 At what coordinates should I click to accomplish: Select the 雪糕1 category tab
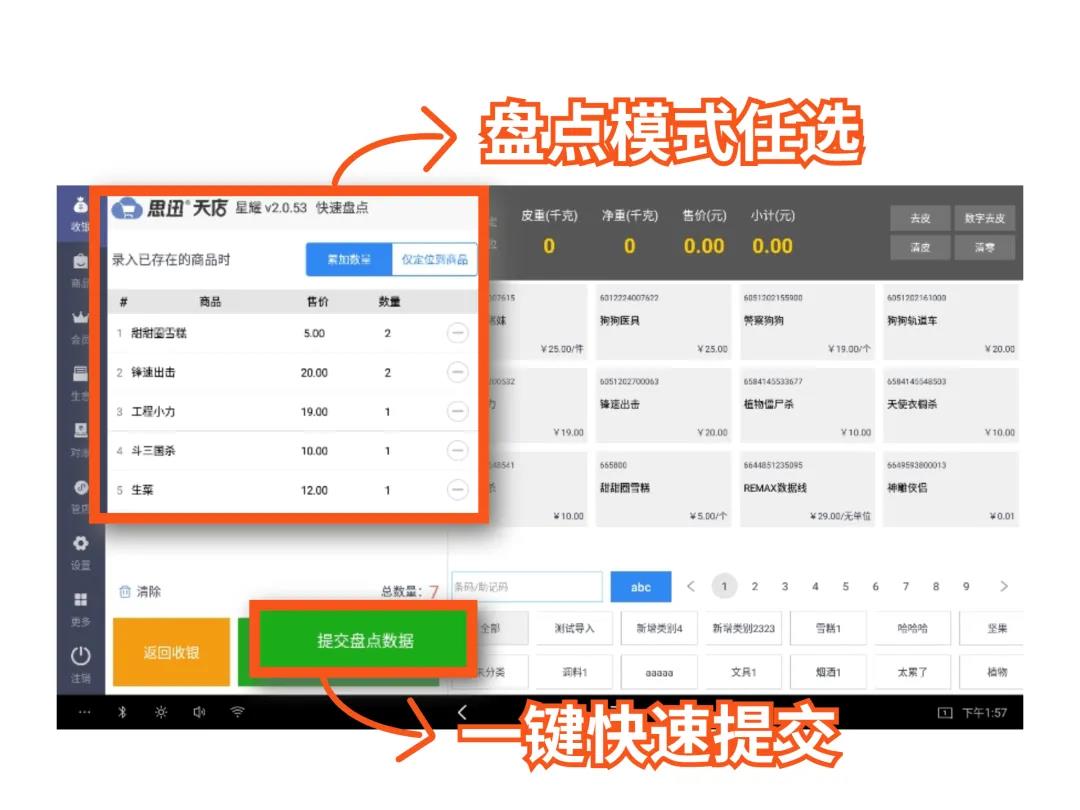[x=827, y=628]
